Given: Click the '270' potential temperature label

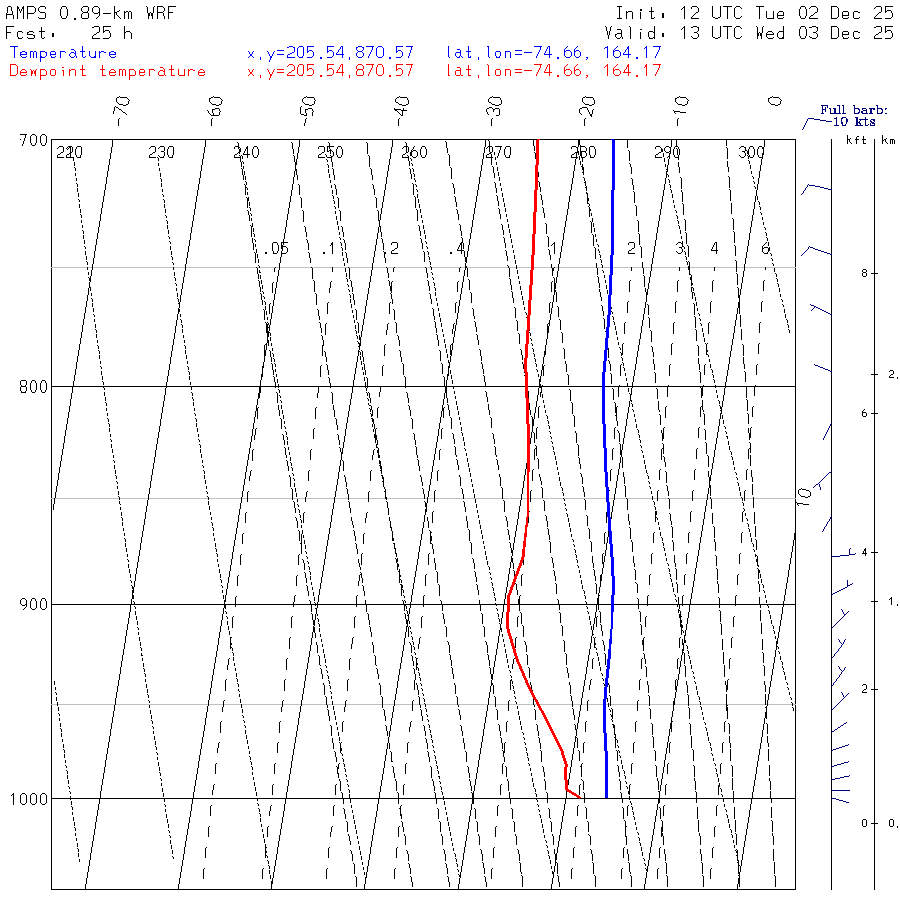Looking at the screenshot, I should click(498, 153).
